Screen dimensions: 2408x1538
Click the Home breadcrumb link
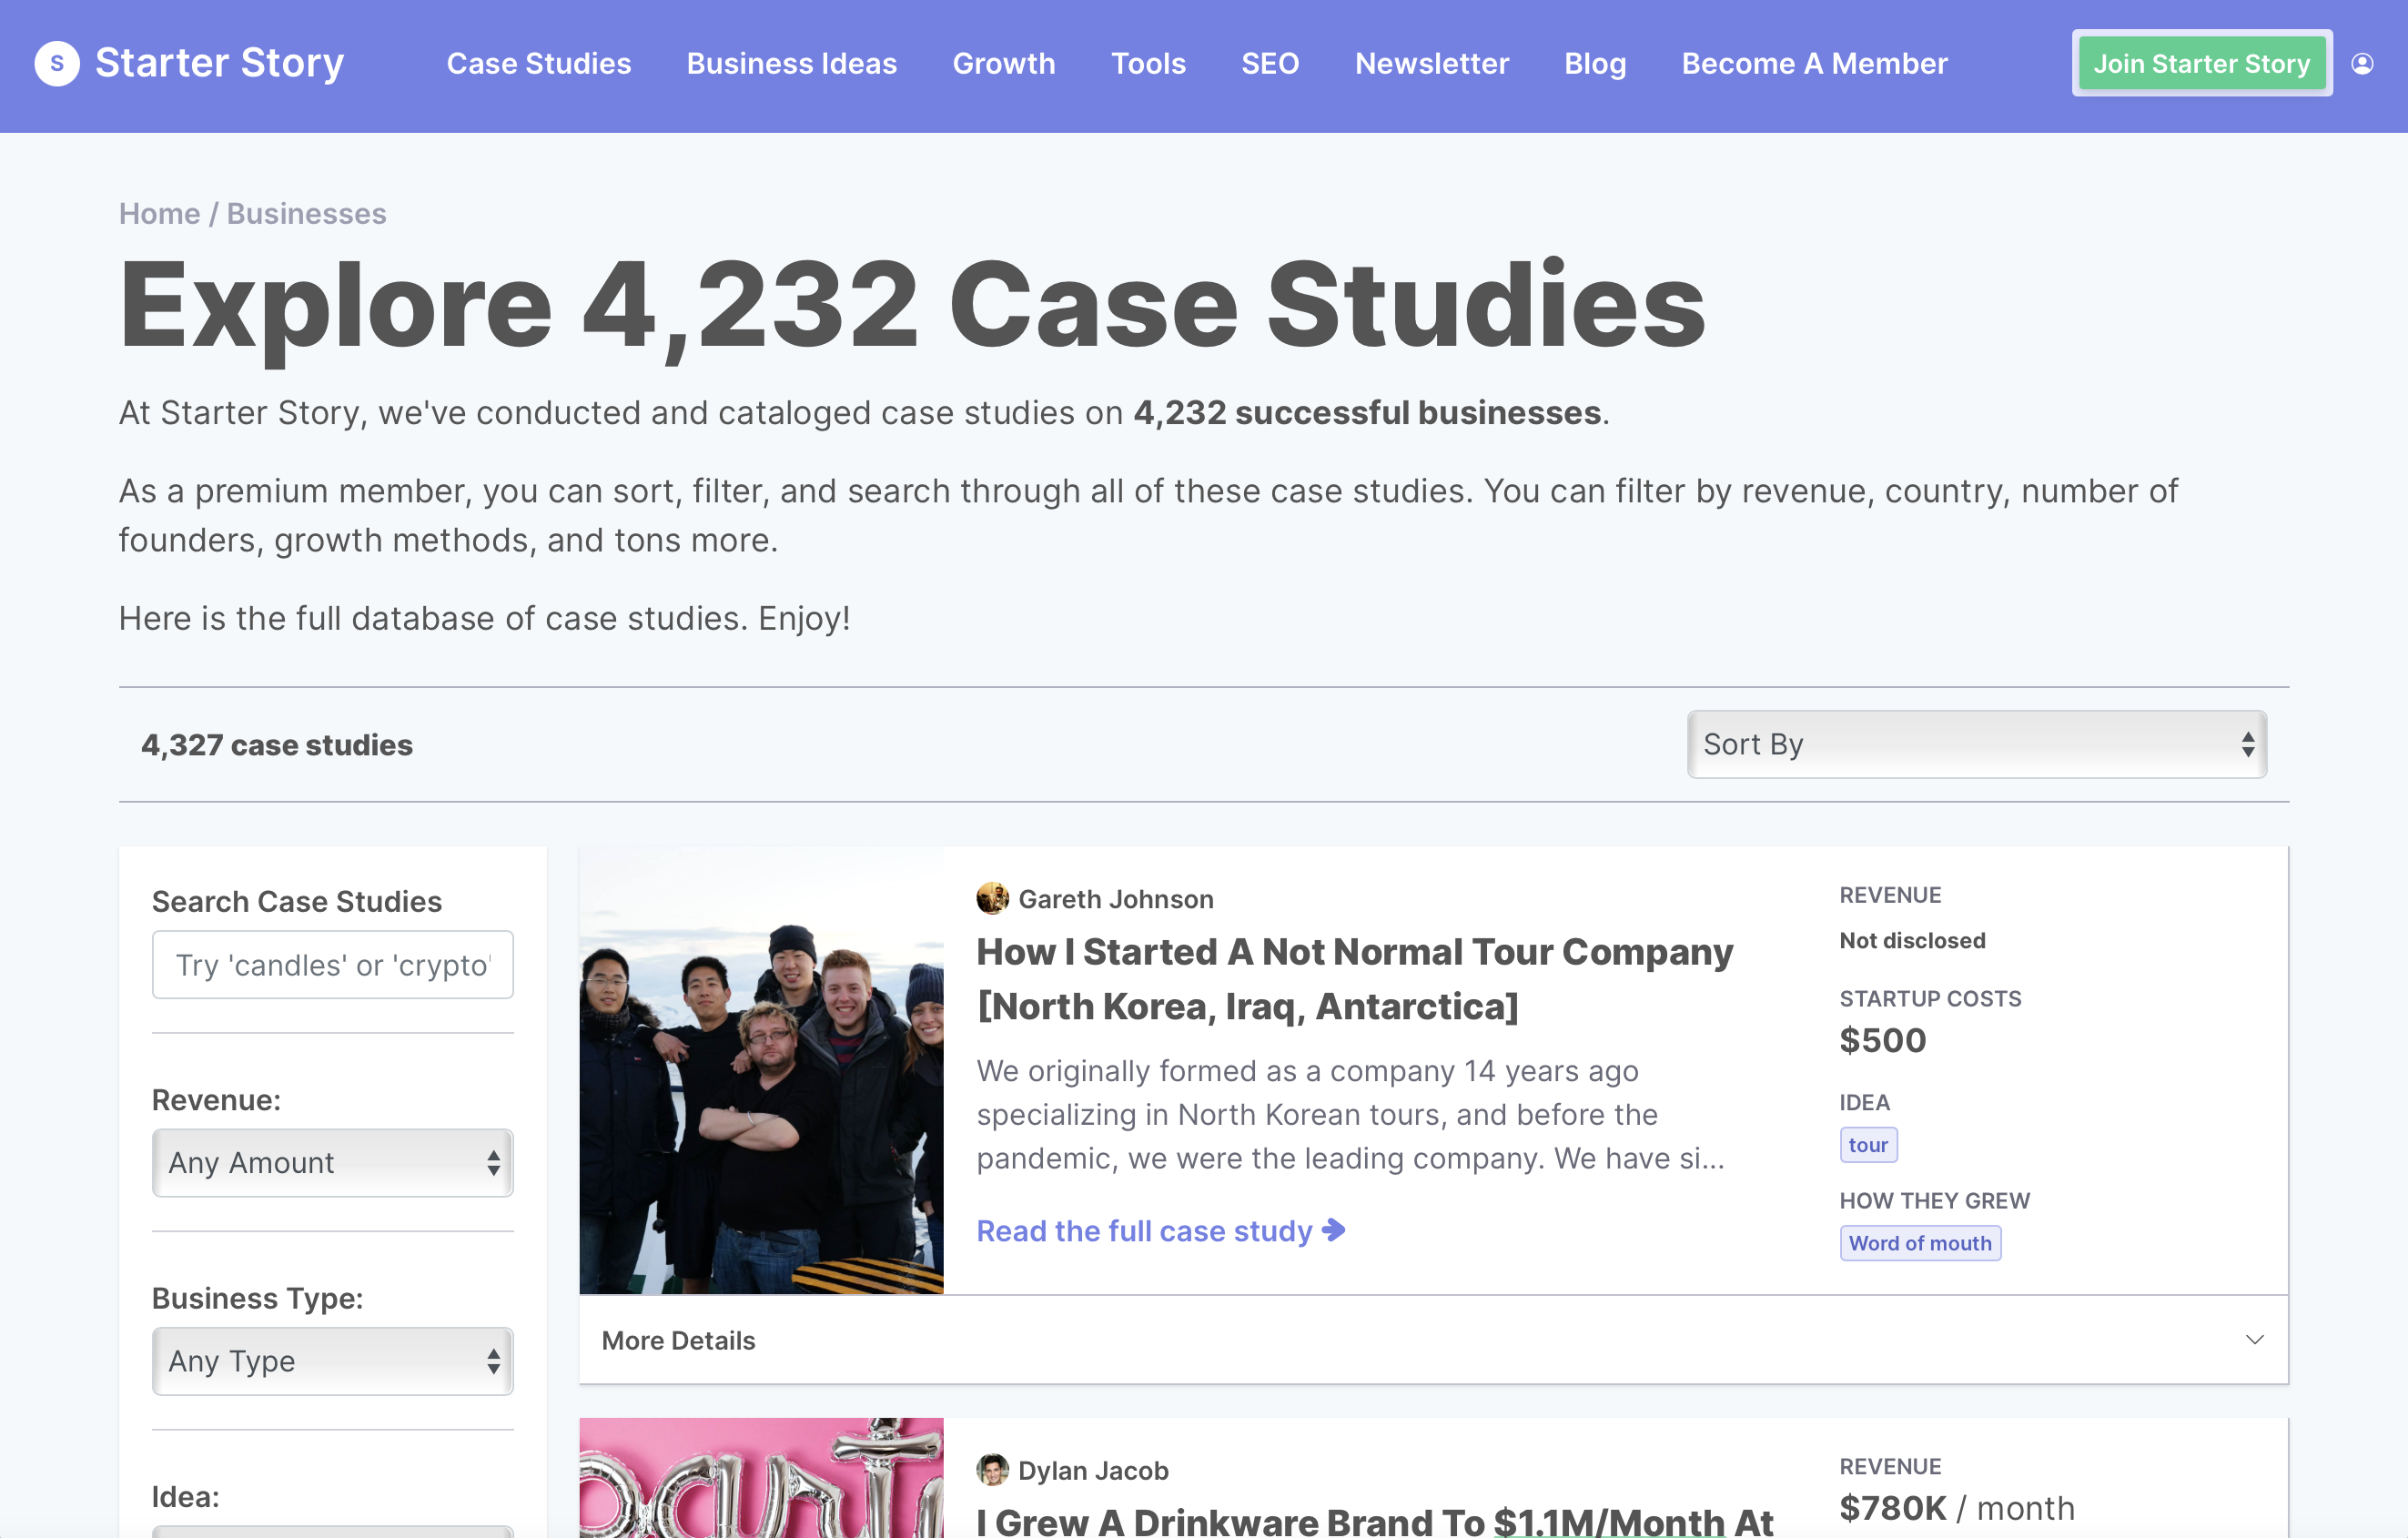159,213
